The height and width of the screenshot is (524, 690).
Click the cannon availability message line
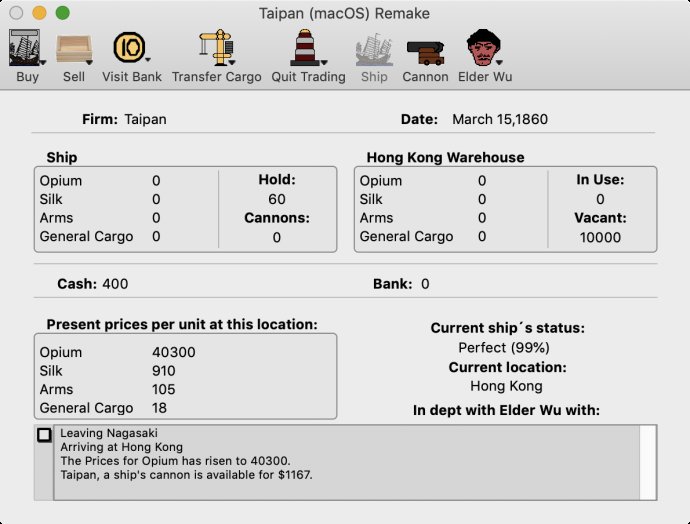187,475
